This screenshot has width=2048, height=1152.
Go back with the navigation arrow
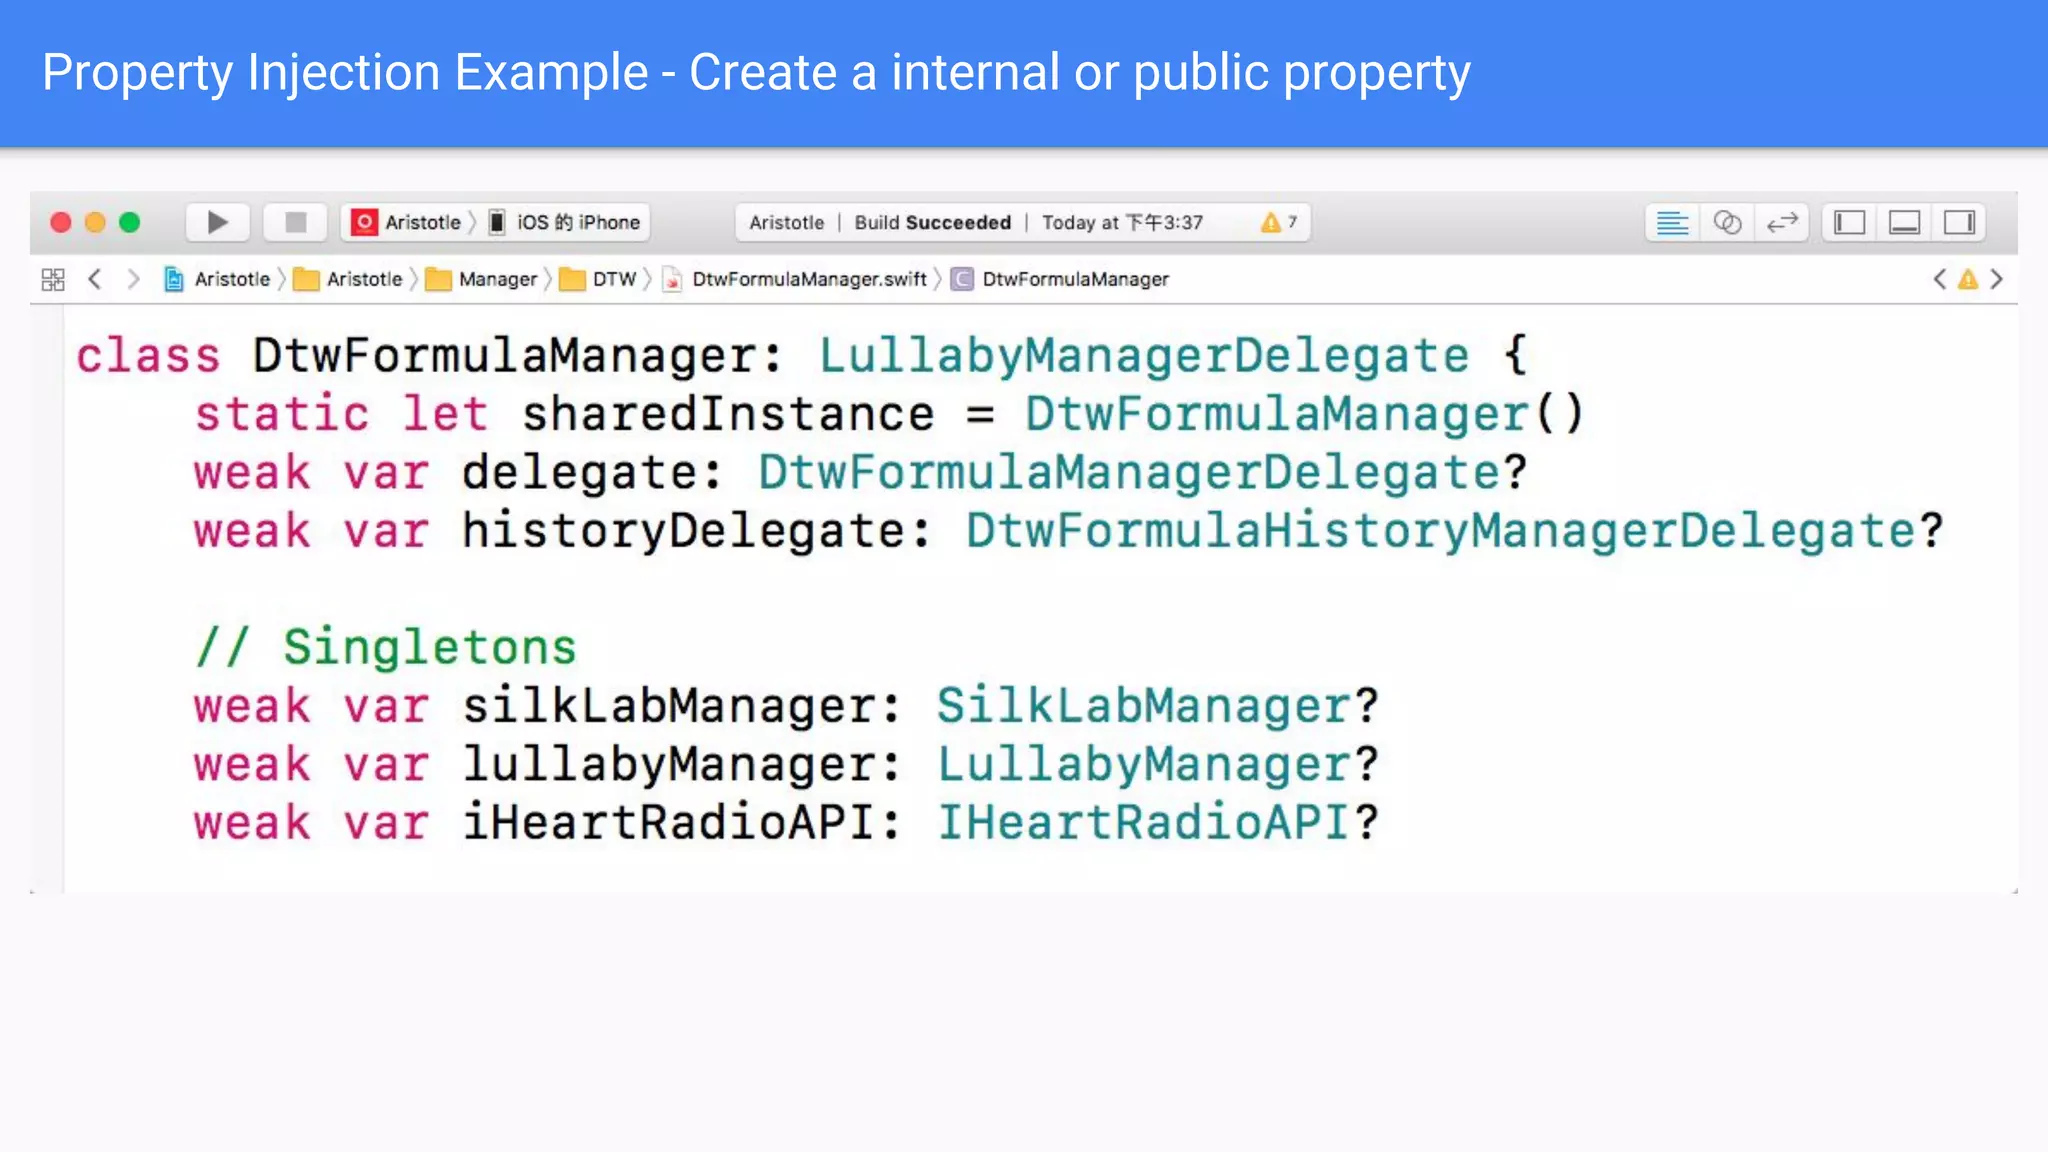coord(95,279)
